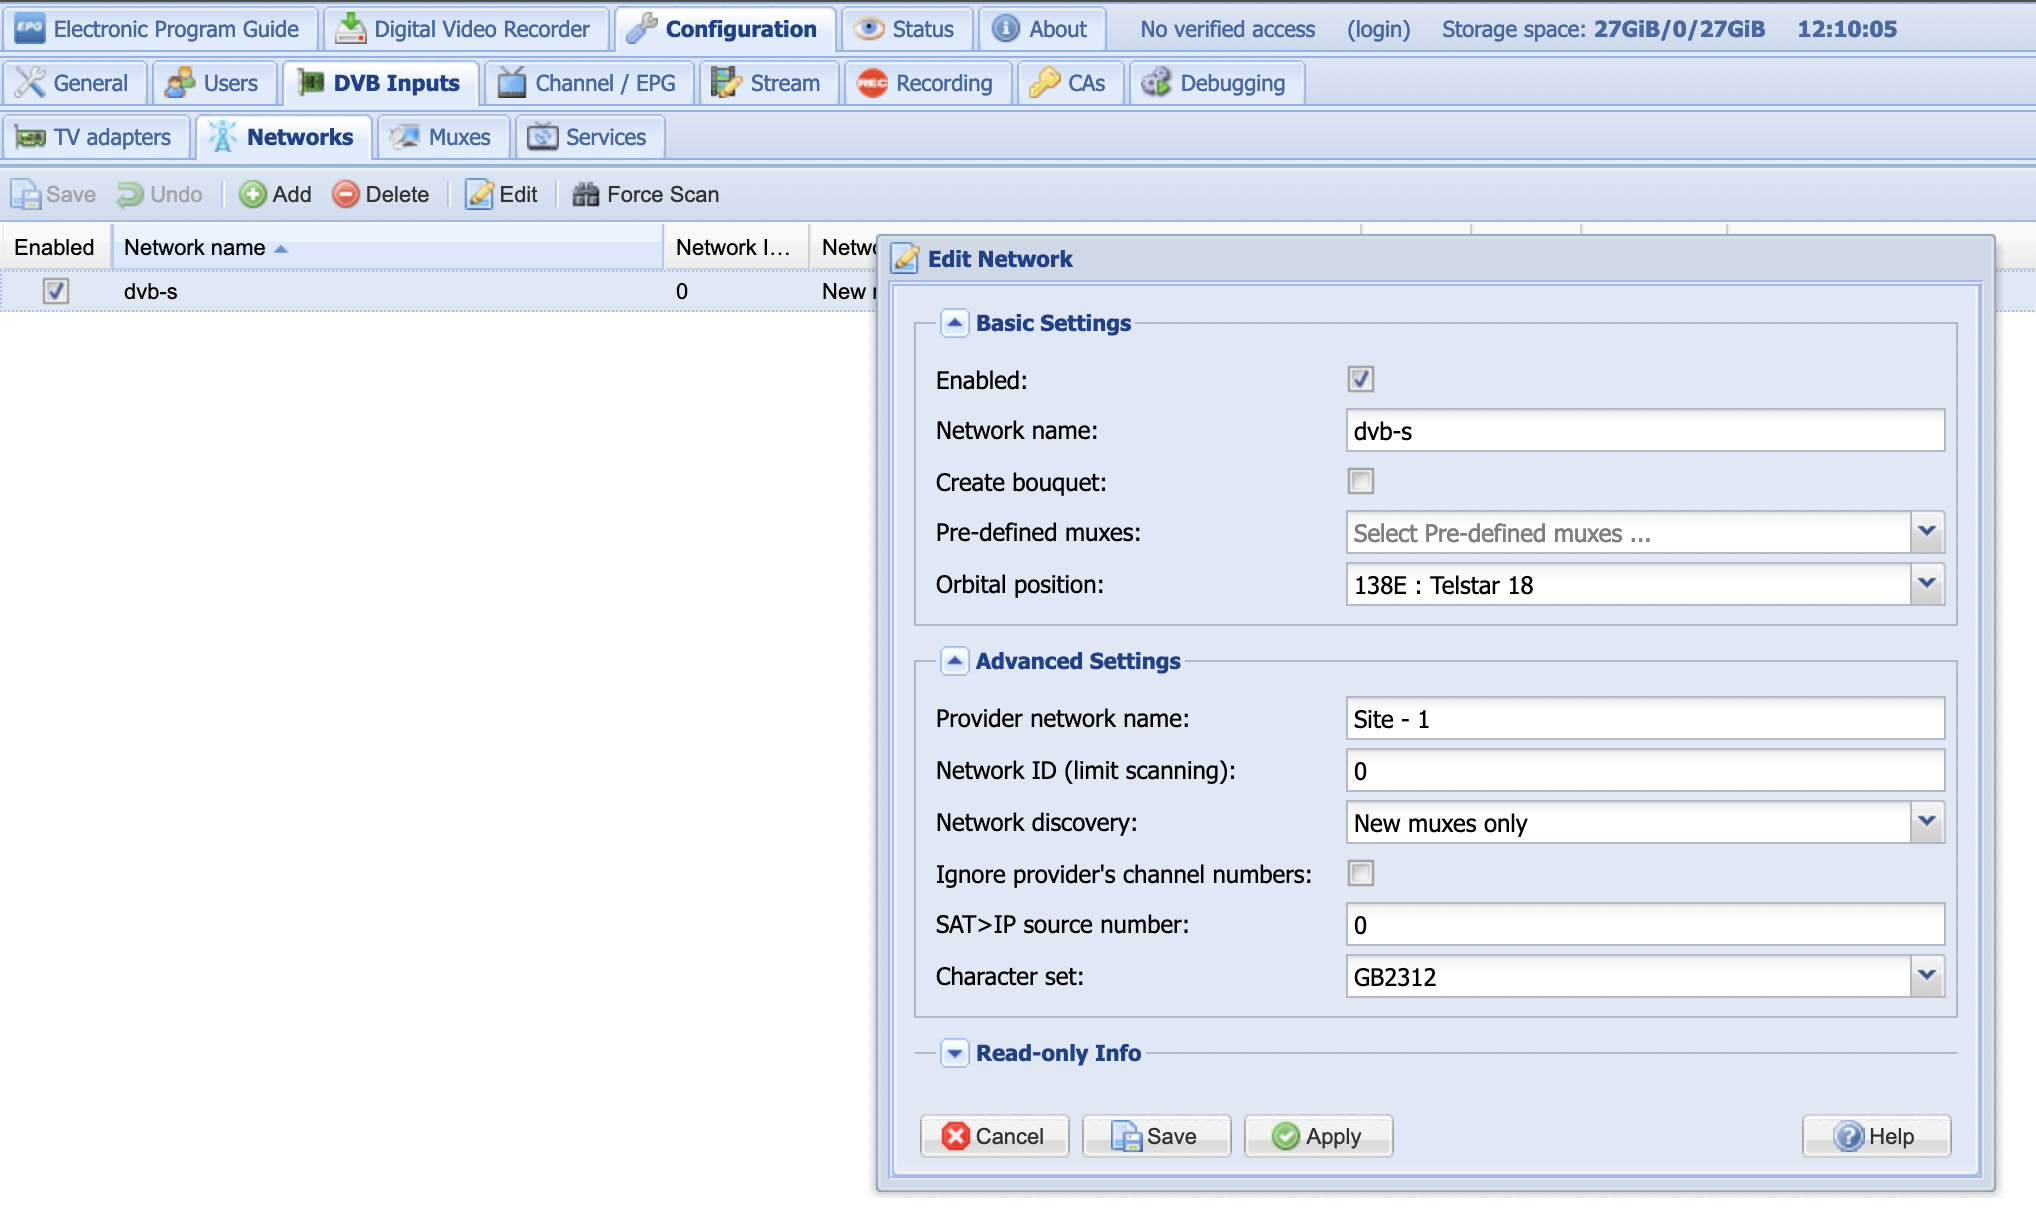The image size is (2036, 1226).
Task: Check the Create bouquet checkbox
Action: tap(1361, 481)
